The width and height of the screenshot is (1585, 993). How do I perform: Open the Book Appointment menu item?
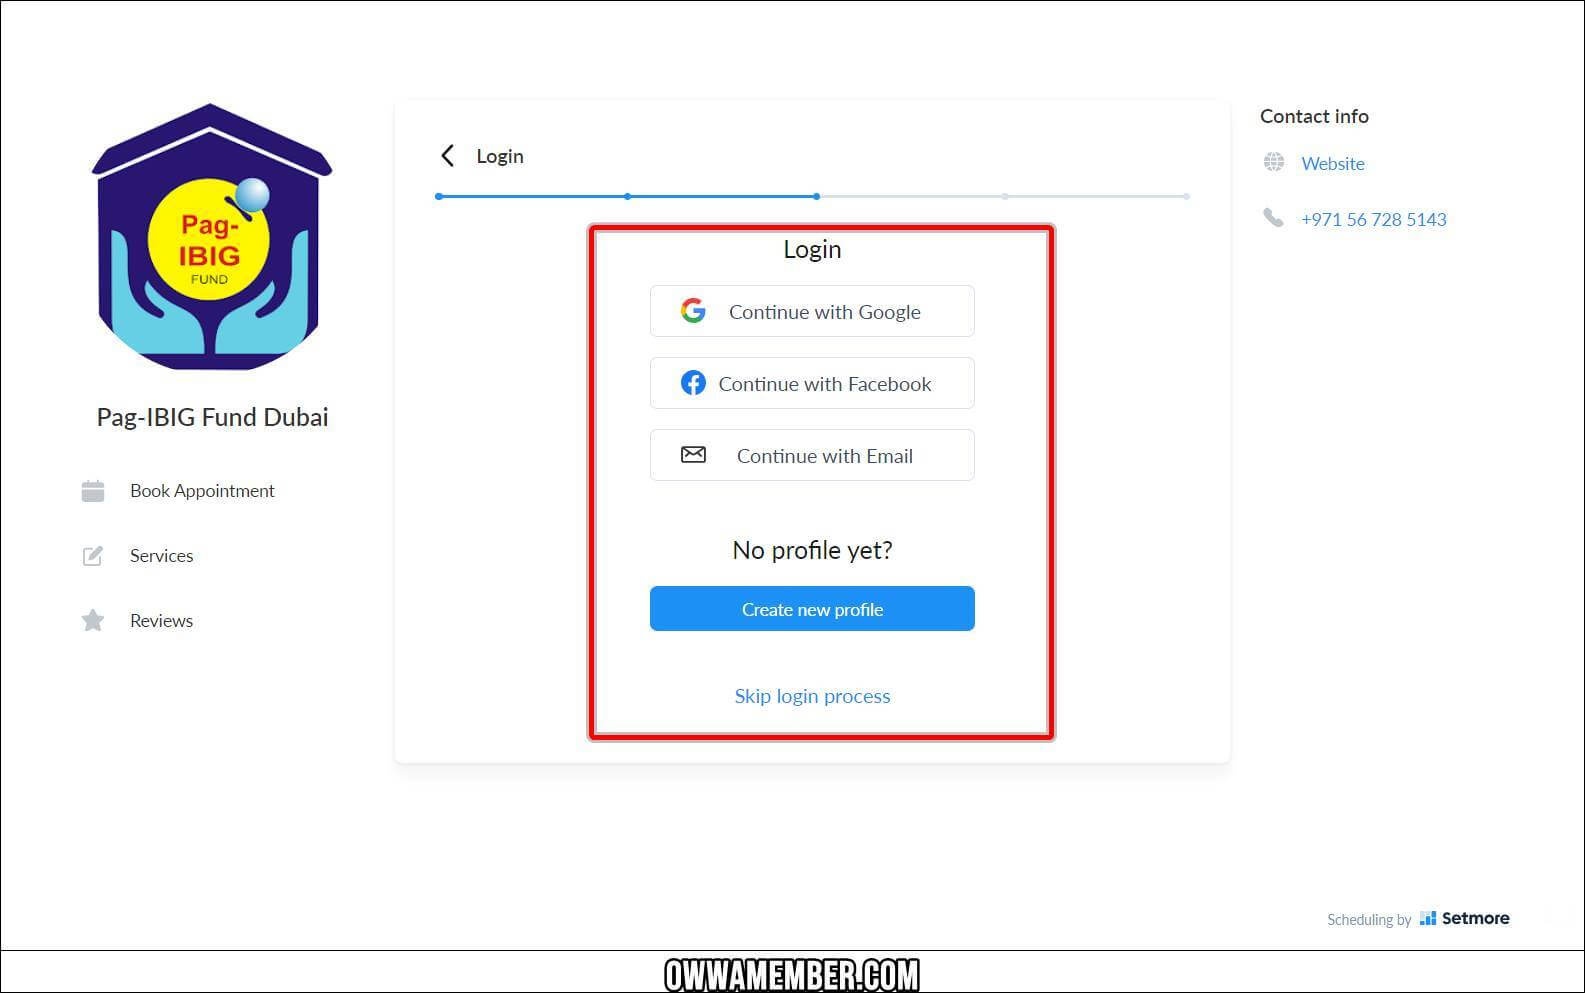coord(202,491)
